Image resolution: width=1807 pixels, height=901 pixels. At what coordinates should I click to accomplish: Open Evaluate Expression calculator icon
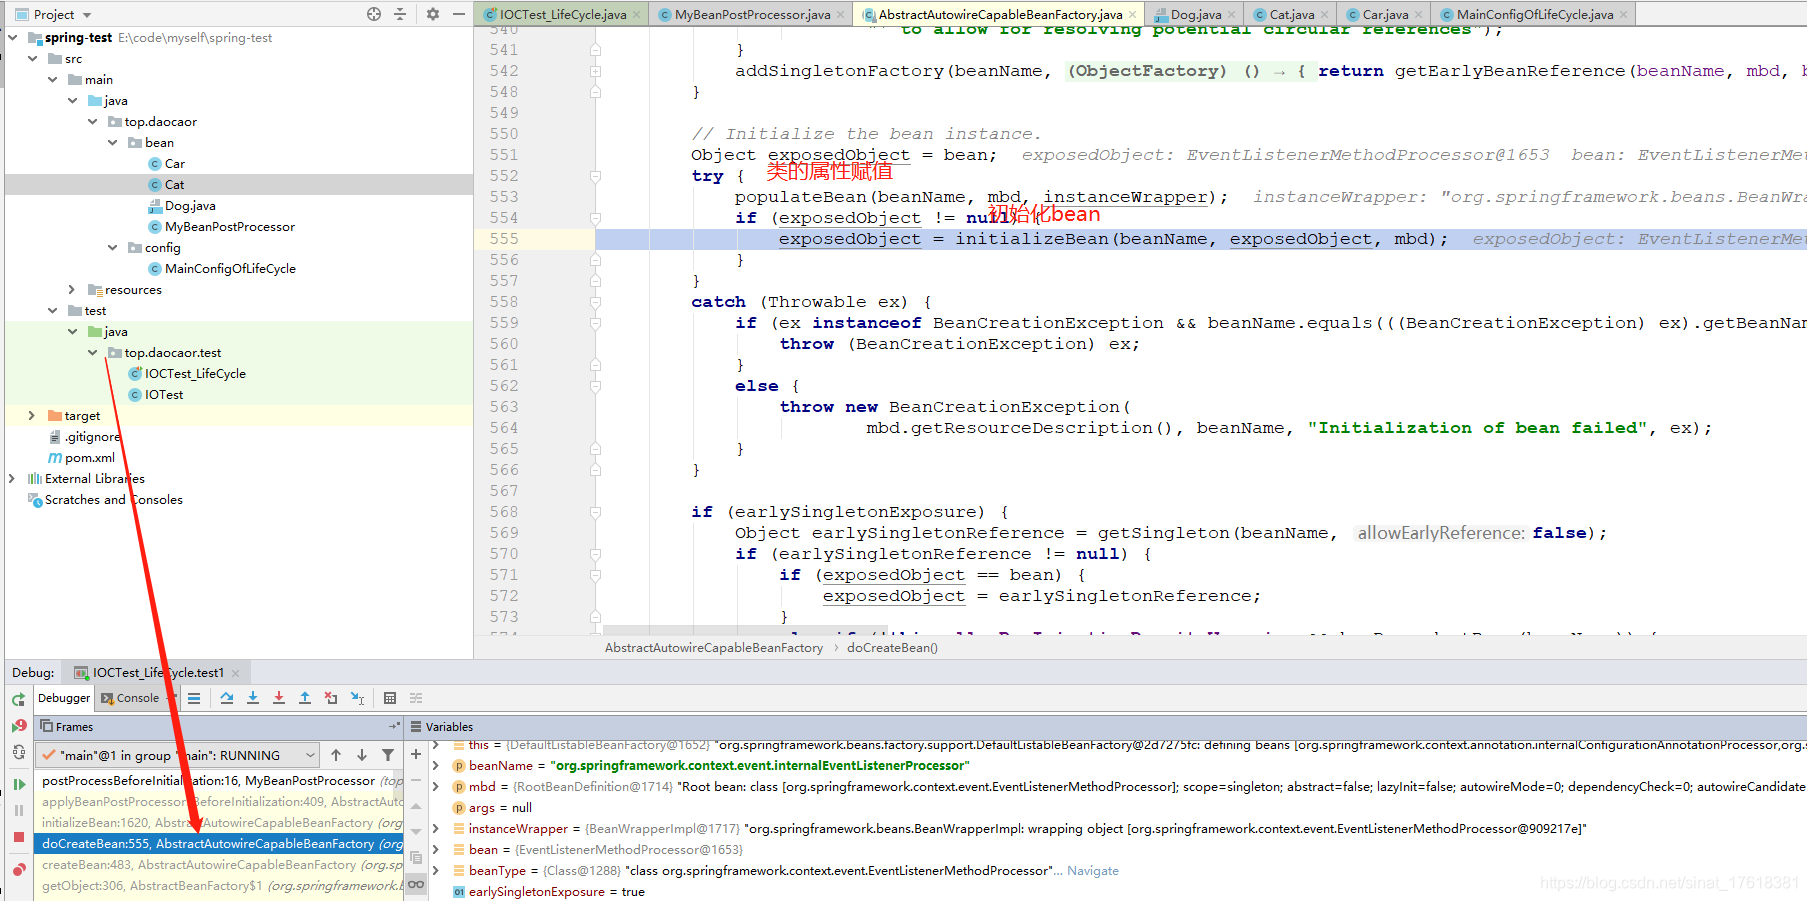390,698
